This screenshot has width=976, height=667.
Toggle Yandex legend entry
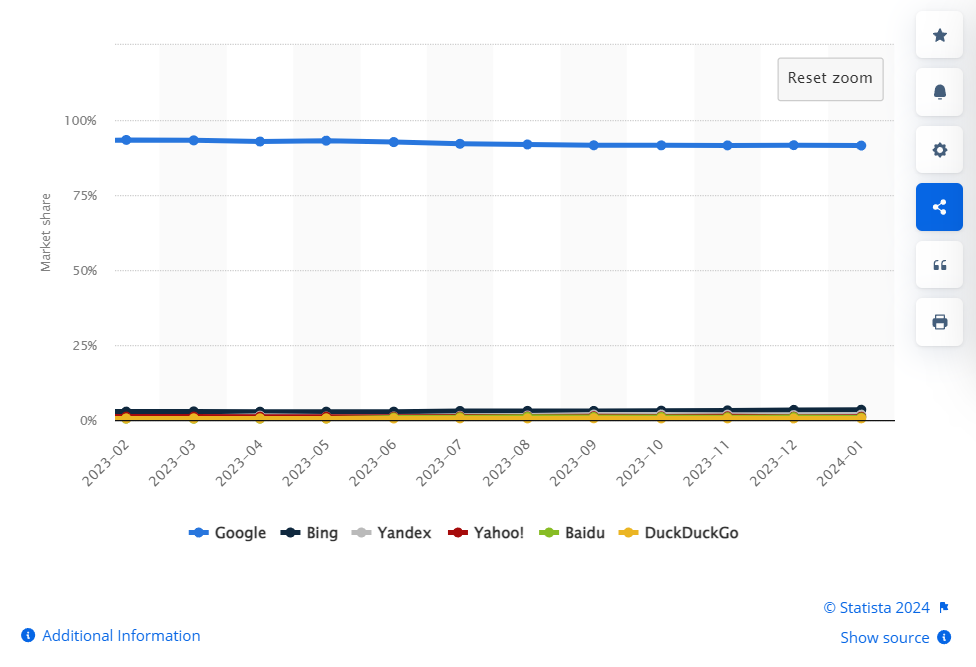pos(393,533)
